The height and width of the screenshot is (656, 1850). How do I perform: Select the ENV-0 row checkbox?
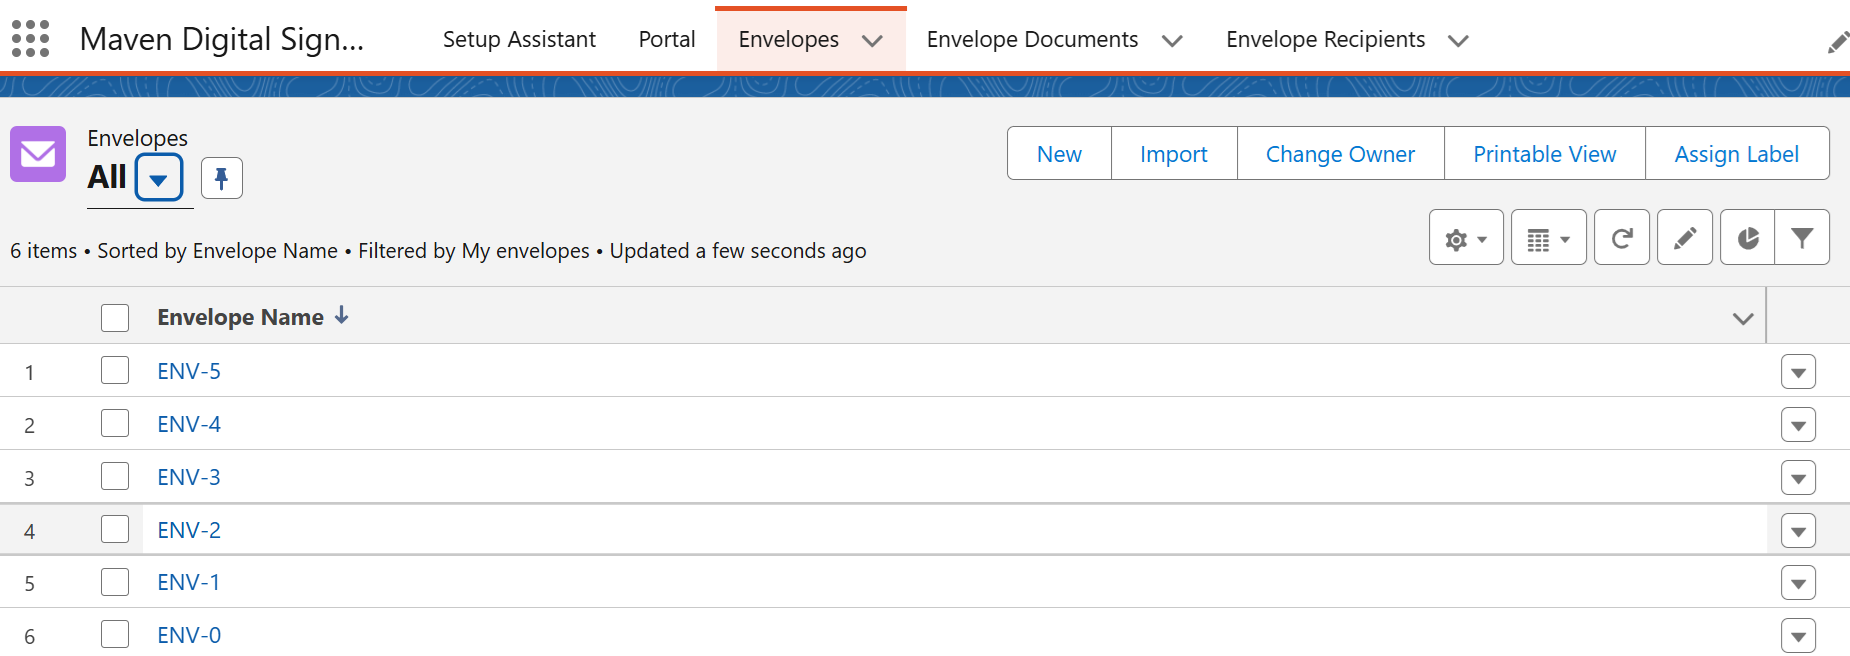click(x=115, y=634)
